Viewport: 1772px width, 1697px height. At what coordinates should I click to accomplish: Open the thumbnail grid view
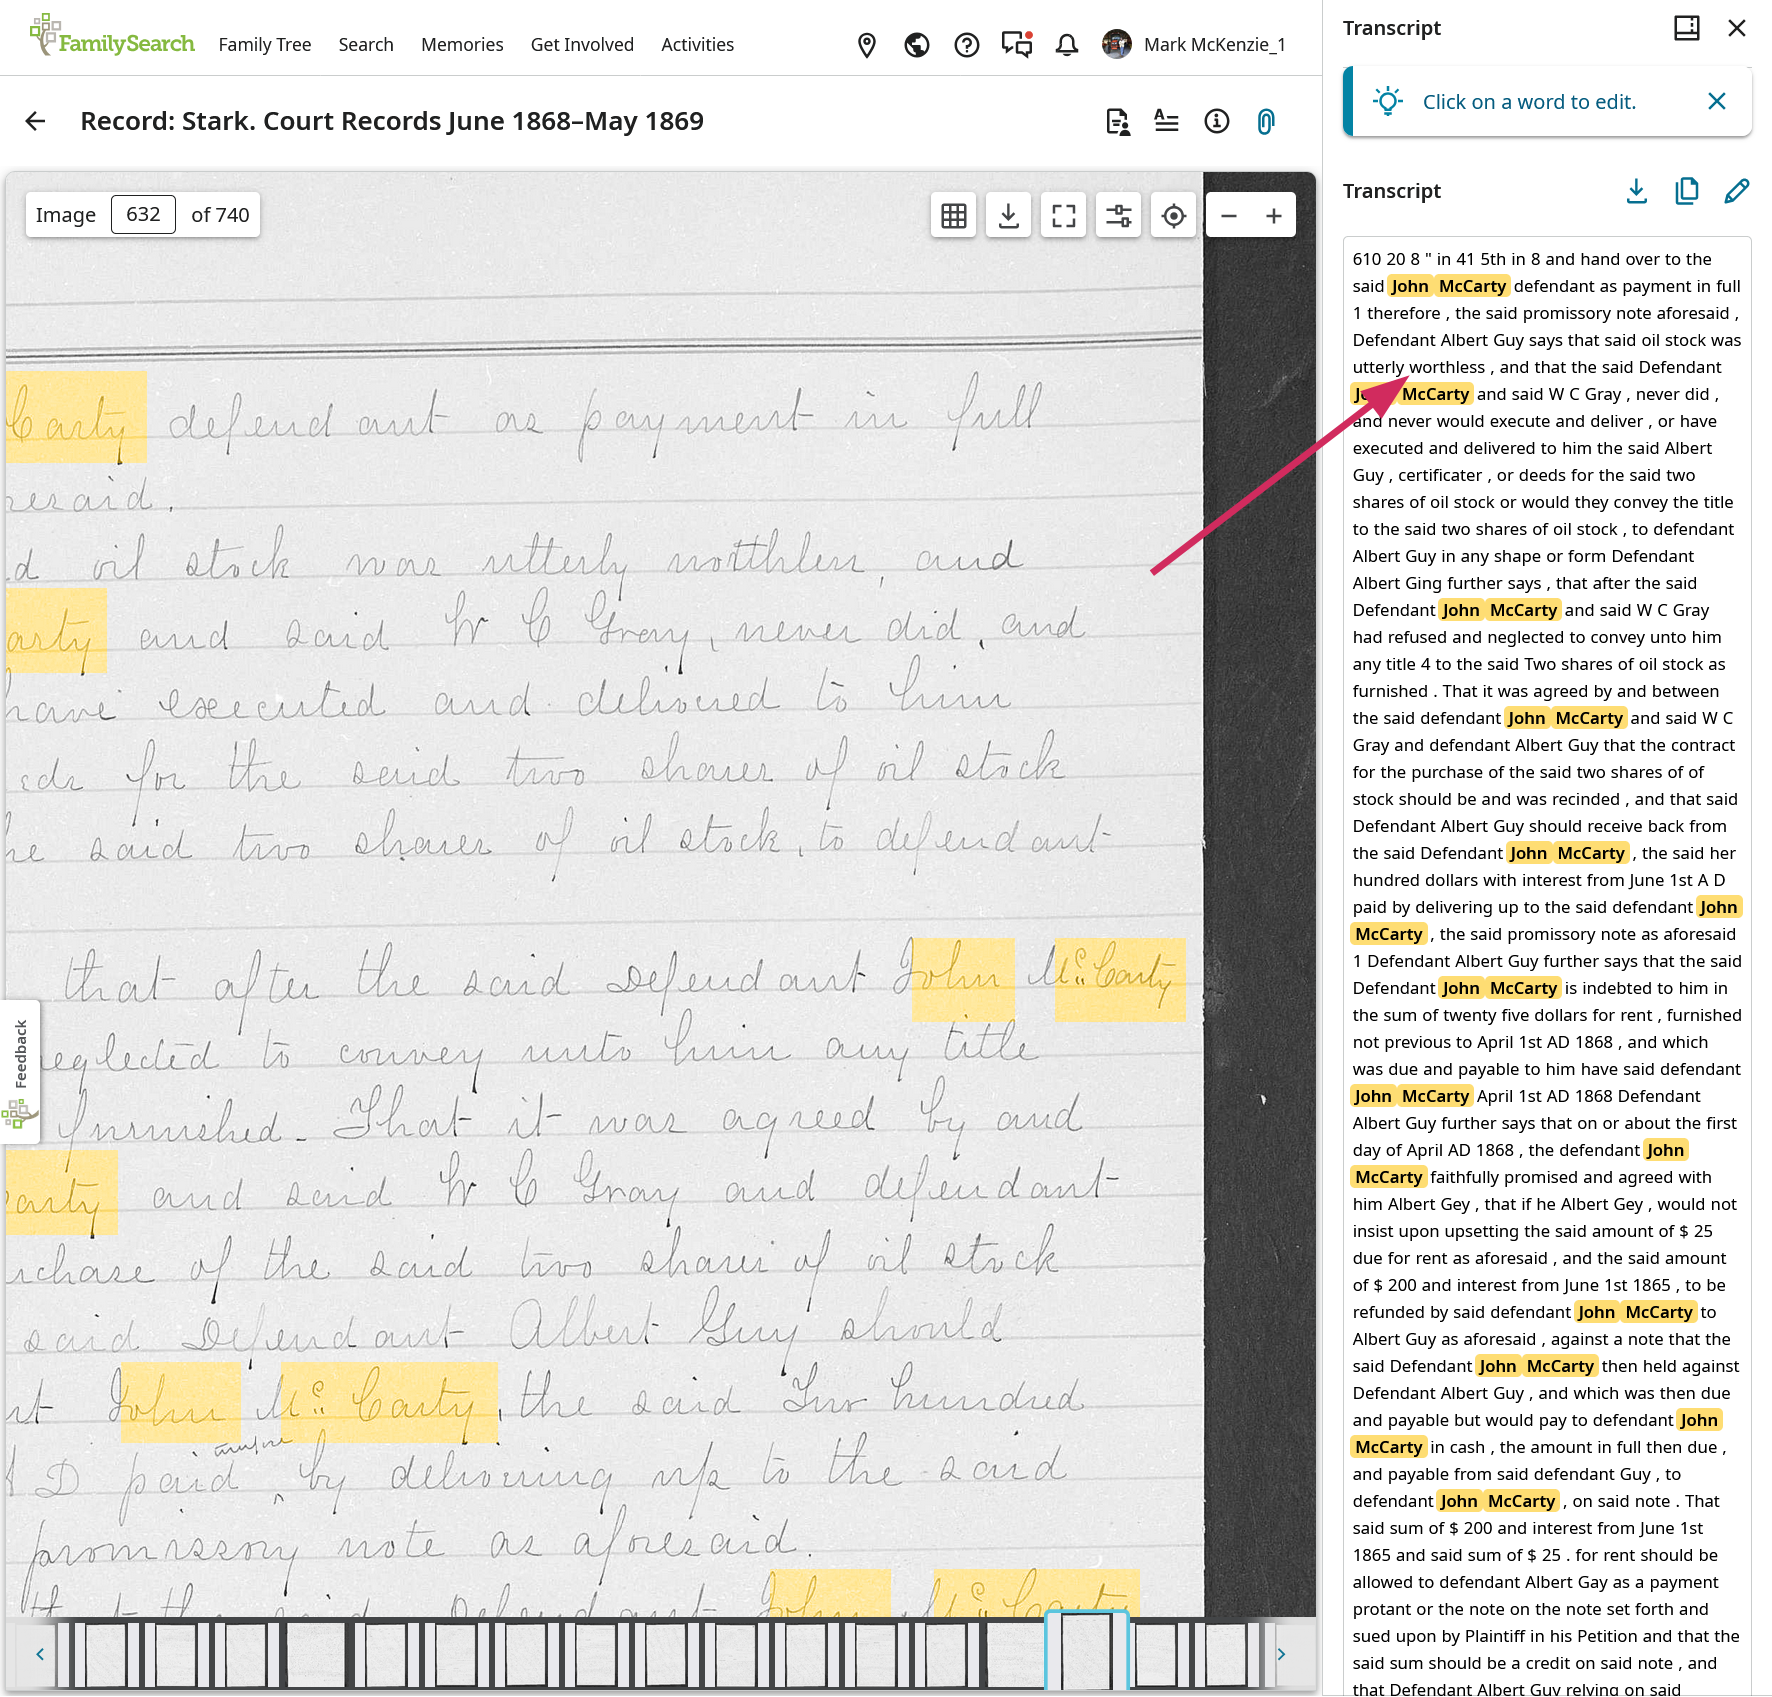coord(954,215)
